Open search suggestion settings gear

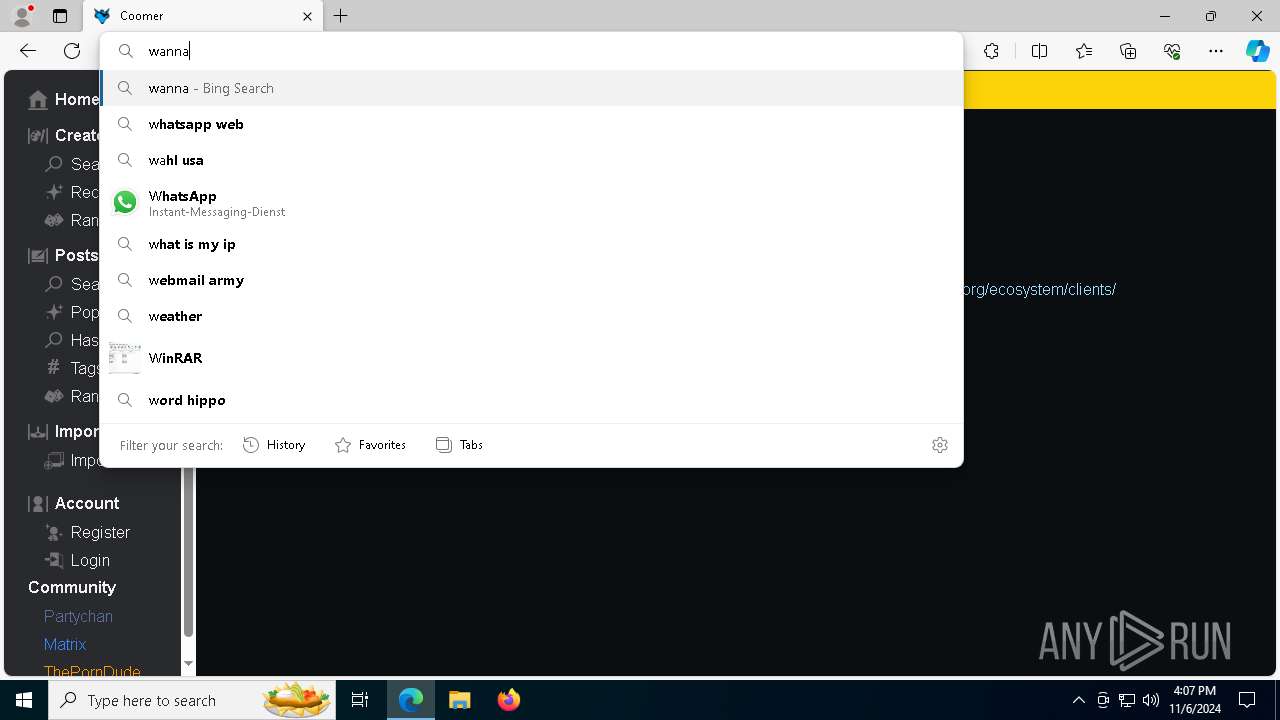pyautogui.click(x=940, y=445)
